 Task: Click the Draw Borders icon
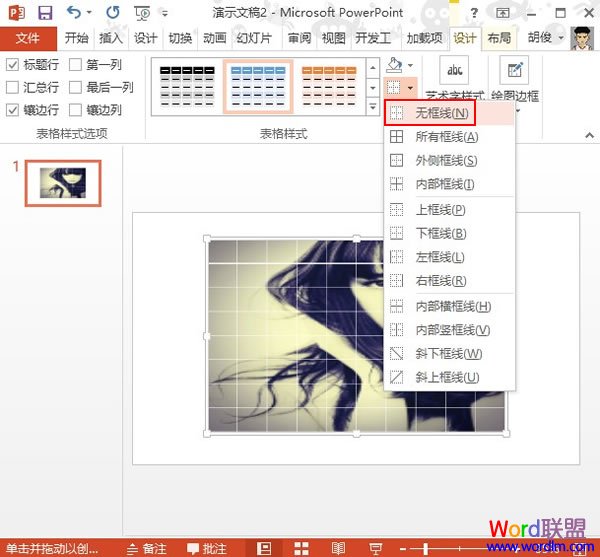[514, 70]
